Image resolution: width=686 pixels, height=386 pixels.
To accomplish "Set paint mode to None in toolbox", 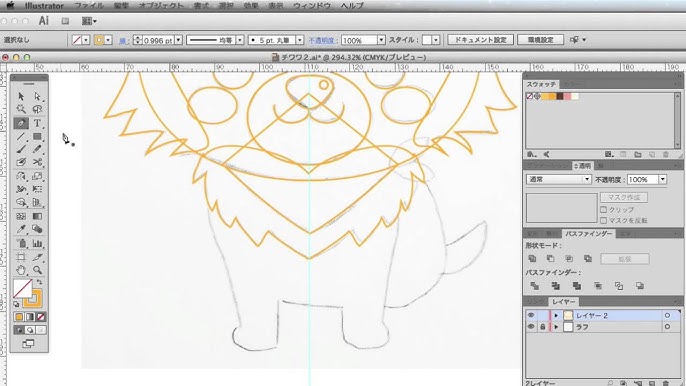I will point(41,316).
